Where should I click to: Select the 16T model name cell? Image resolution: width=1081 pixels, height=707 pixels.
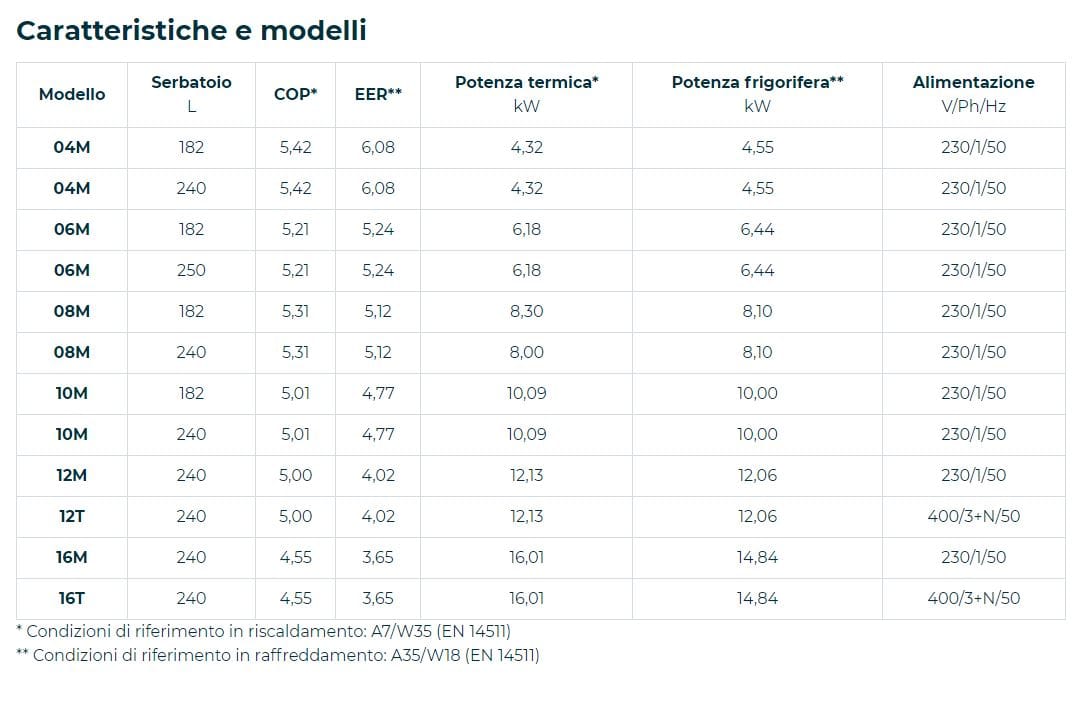(72, 598)
